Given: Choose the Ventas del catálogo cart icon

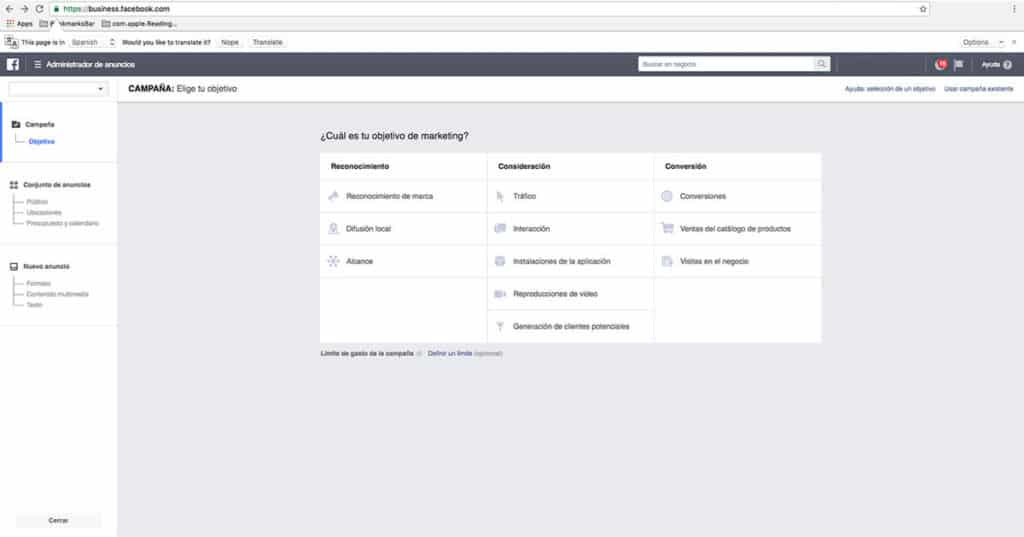Looking at the screenshot, I should (x=667, y=228).
